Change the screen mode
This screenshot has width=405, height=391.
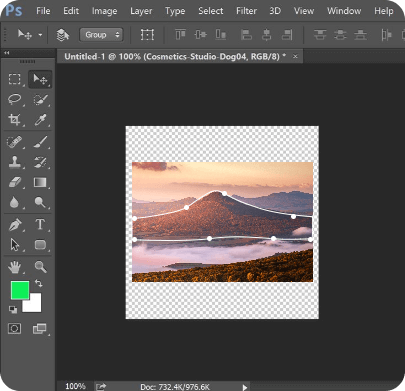(40, 329)
